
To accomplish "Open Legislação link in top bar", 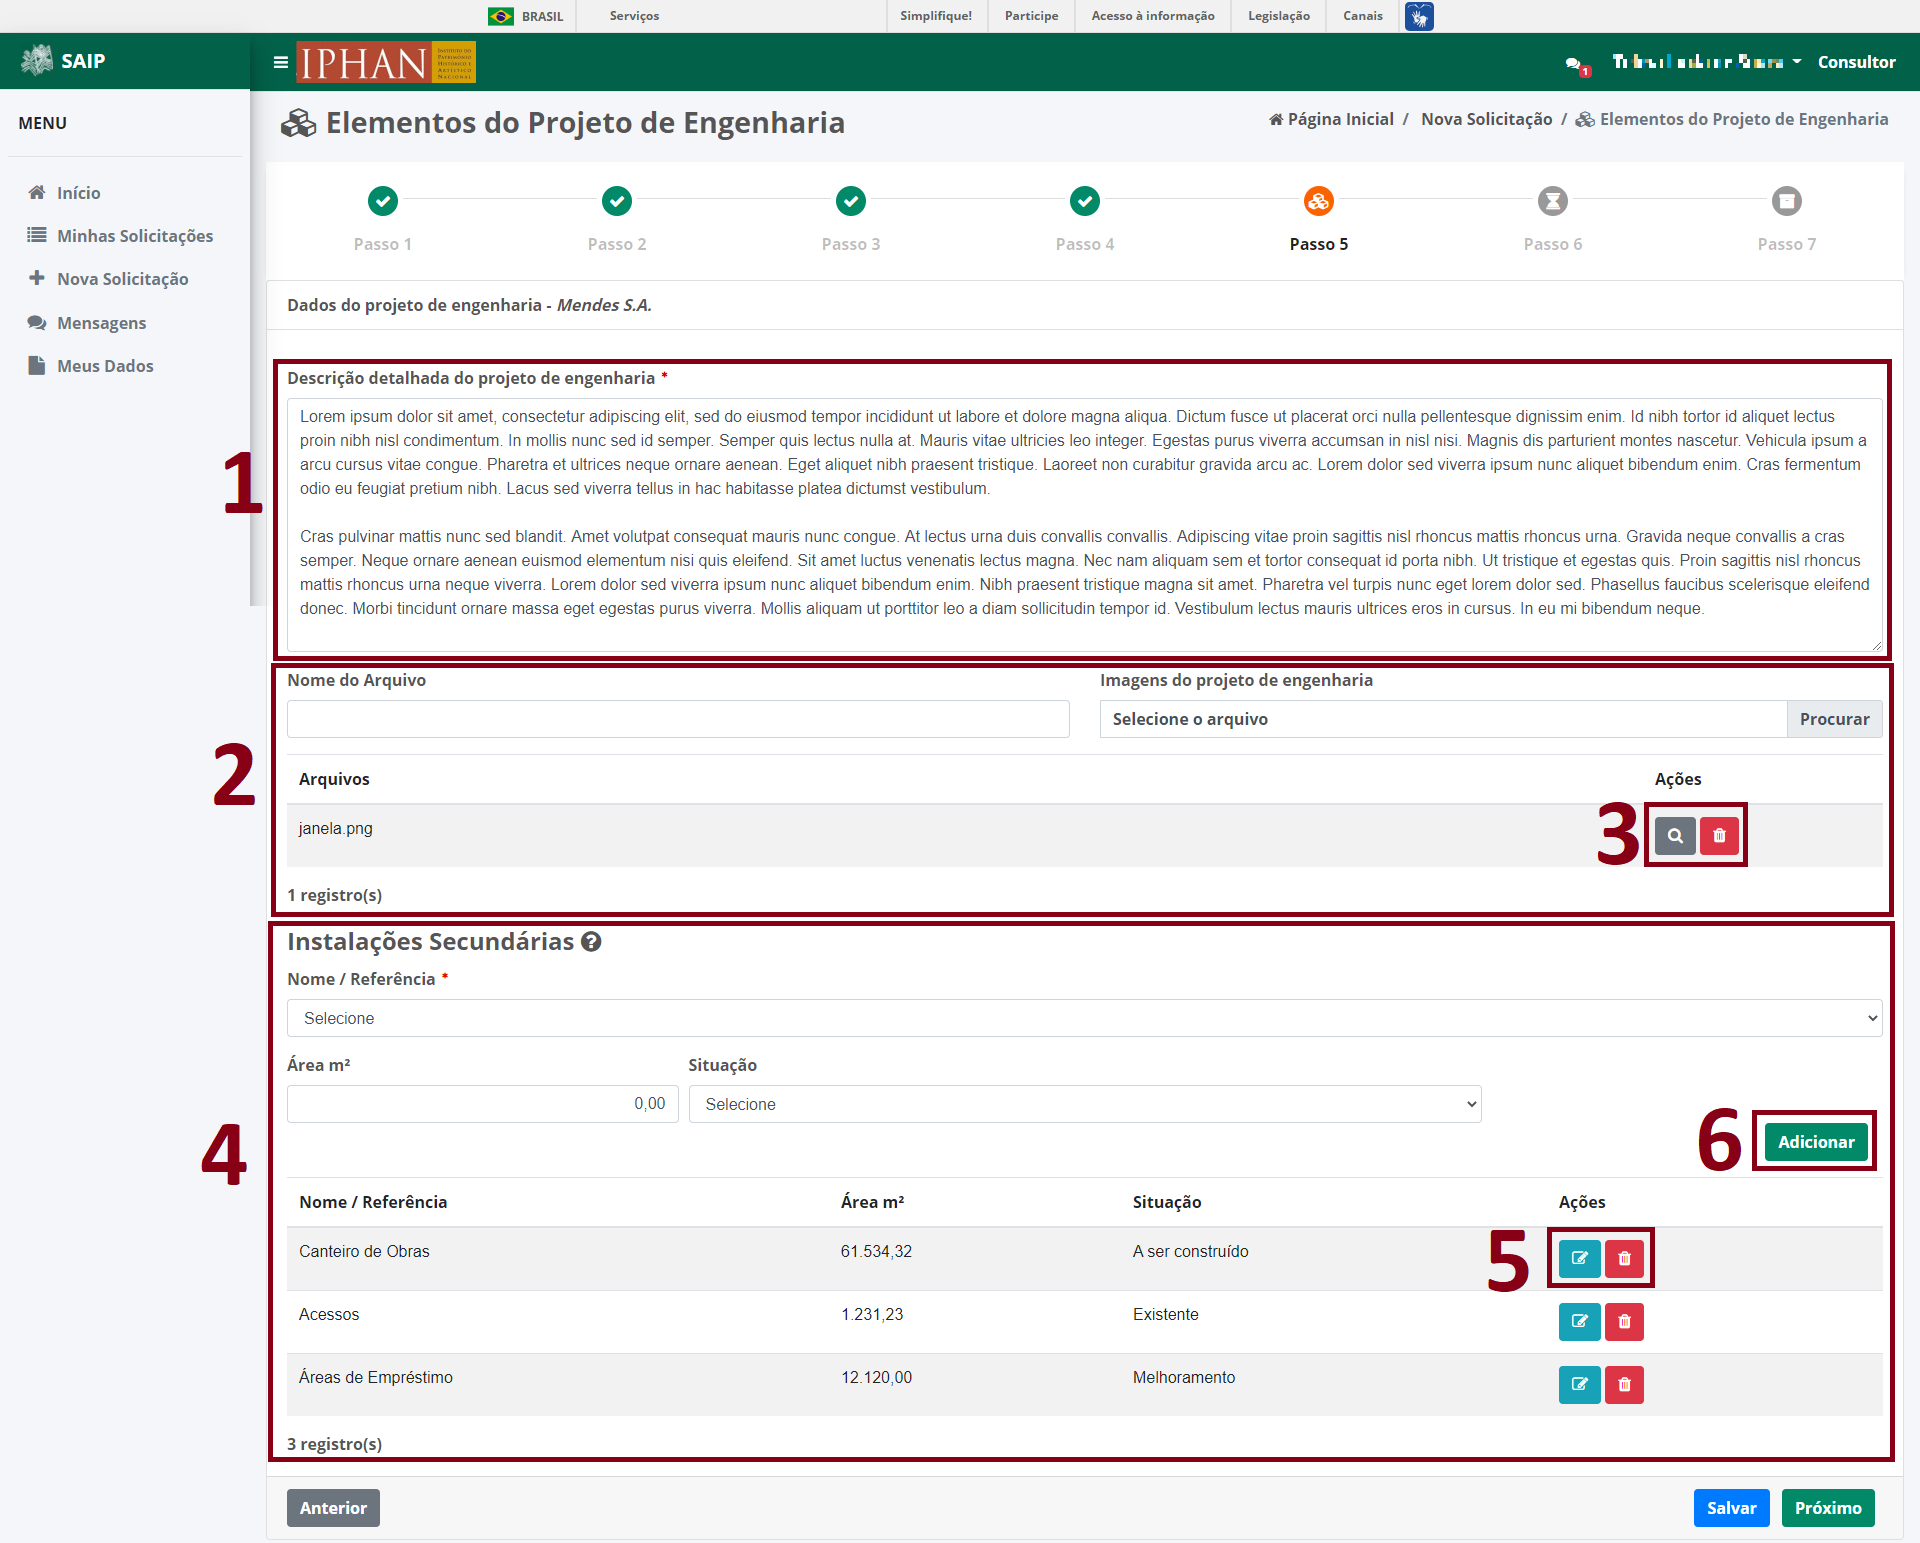I will click(1279, 16).
